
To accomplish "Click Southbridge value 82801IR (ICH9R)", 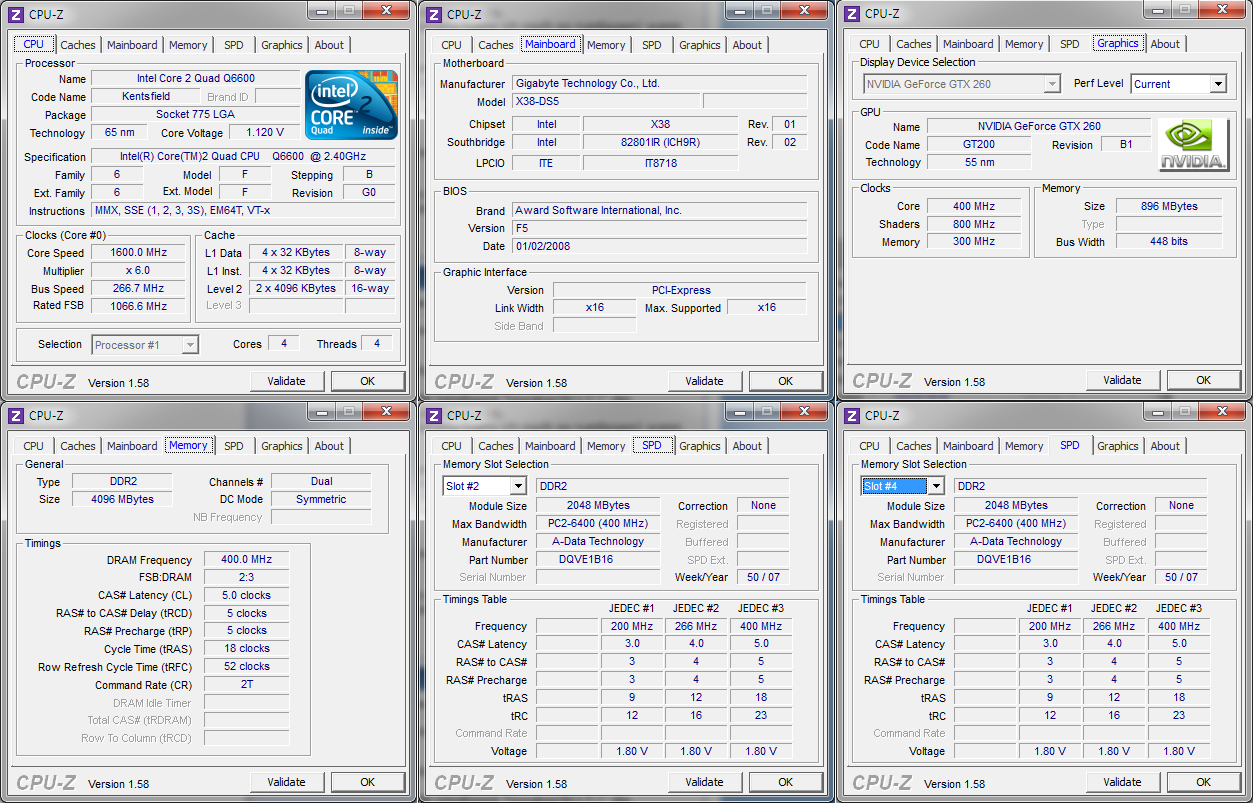I will (660, 143).
